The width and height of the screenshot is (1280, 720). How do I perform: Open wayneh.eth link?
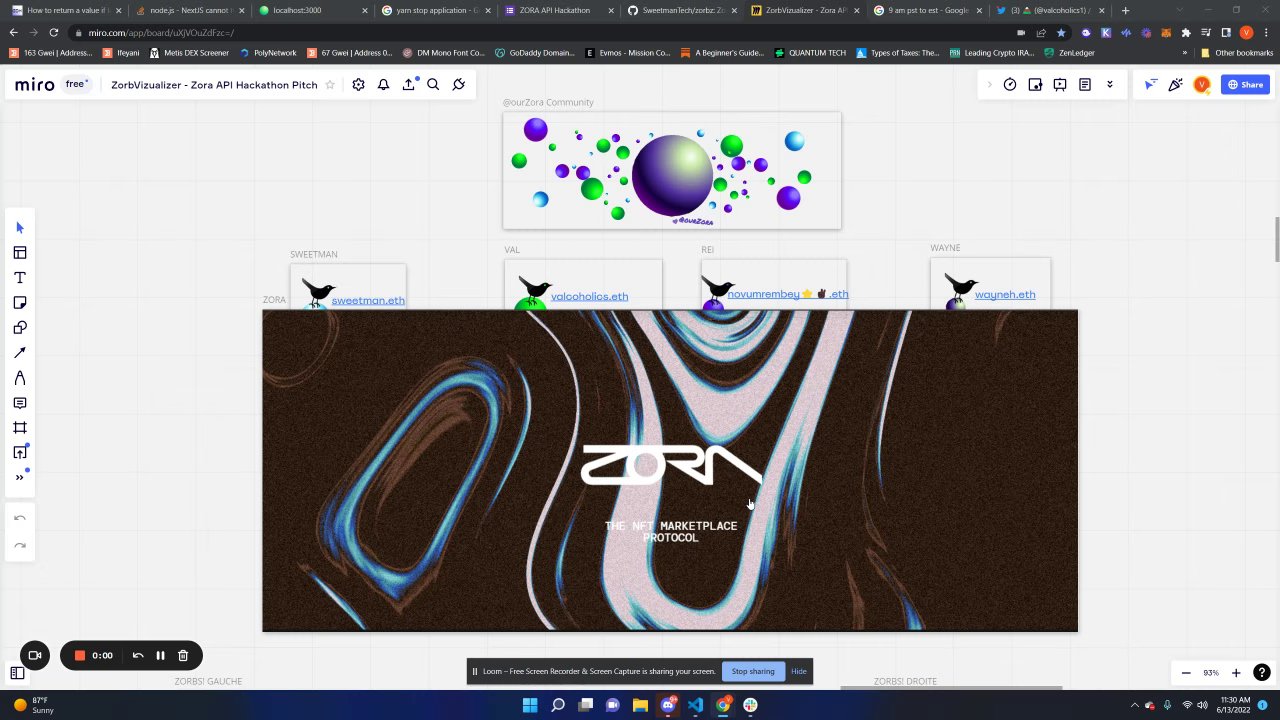click(x=1005, y=294)
